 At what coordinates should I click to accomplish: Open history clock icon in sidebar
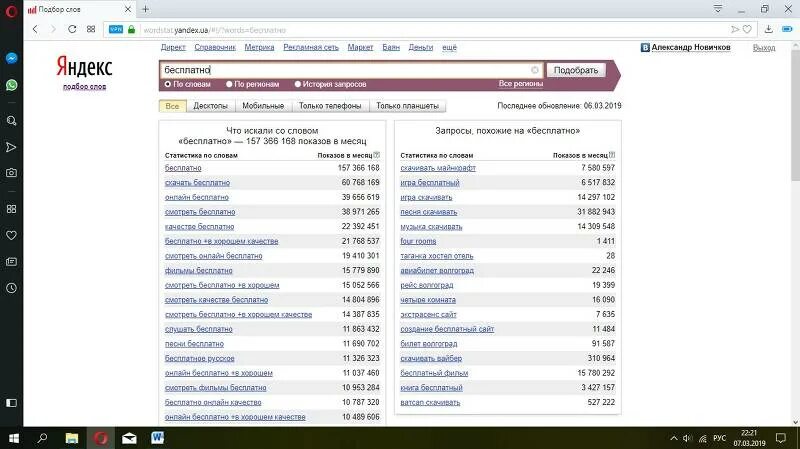point(11,288)
